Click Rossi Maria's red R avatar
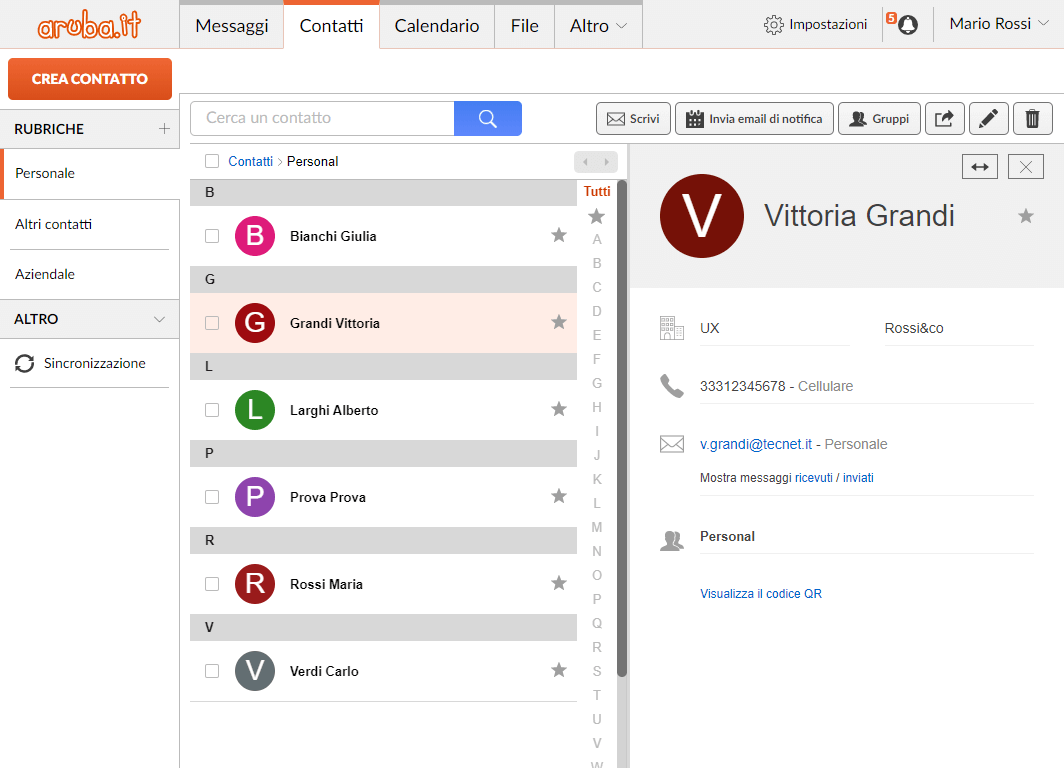 click(254, 583)
